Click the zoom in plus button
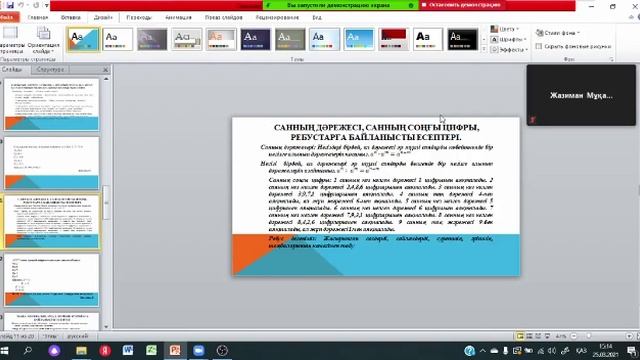640x360 pixels. [629, 336]
